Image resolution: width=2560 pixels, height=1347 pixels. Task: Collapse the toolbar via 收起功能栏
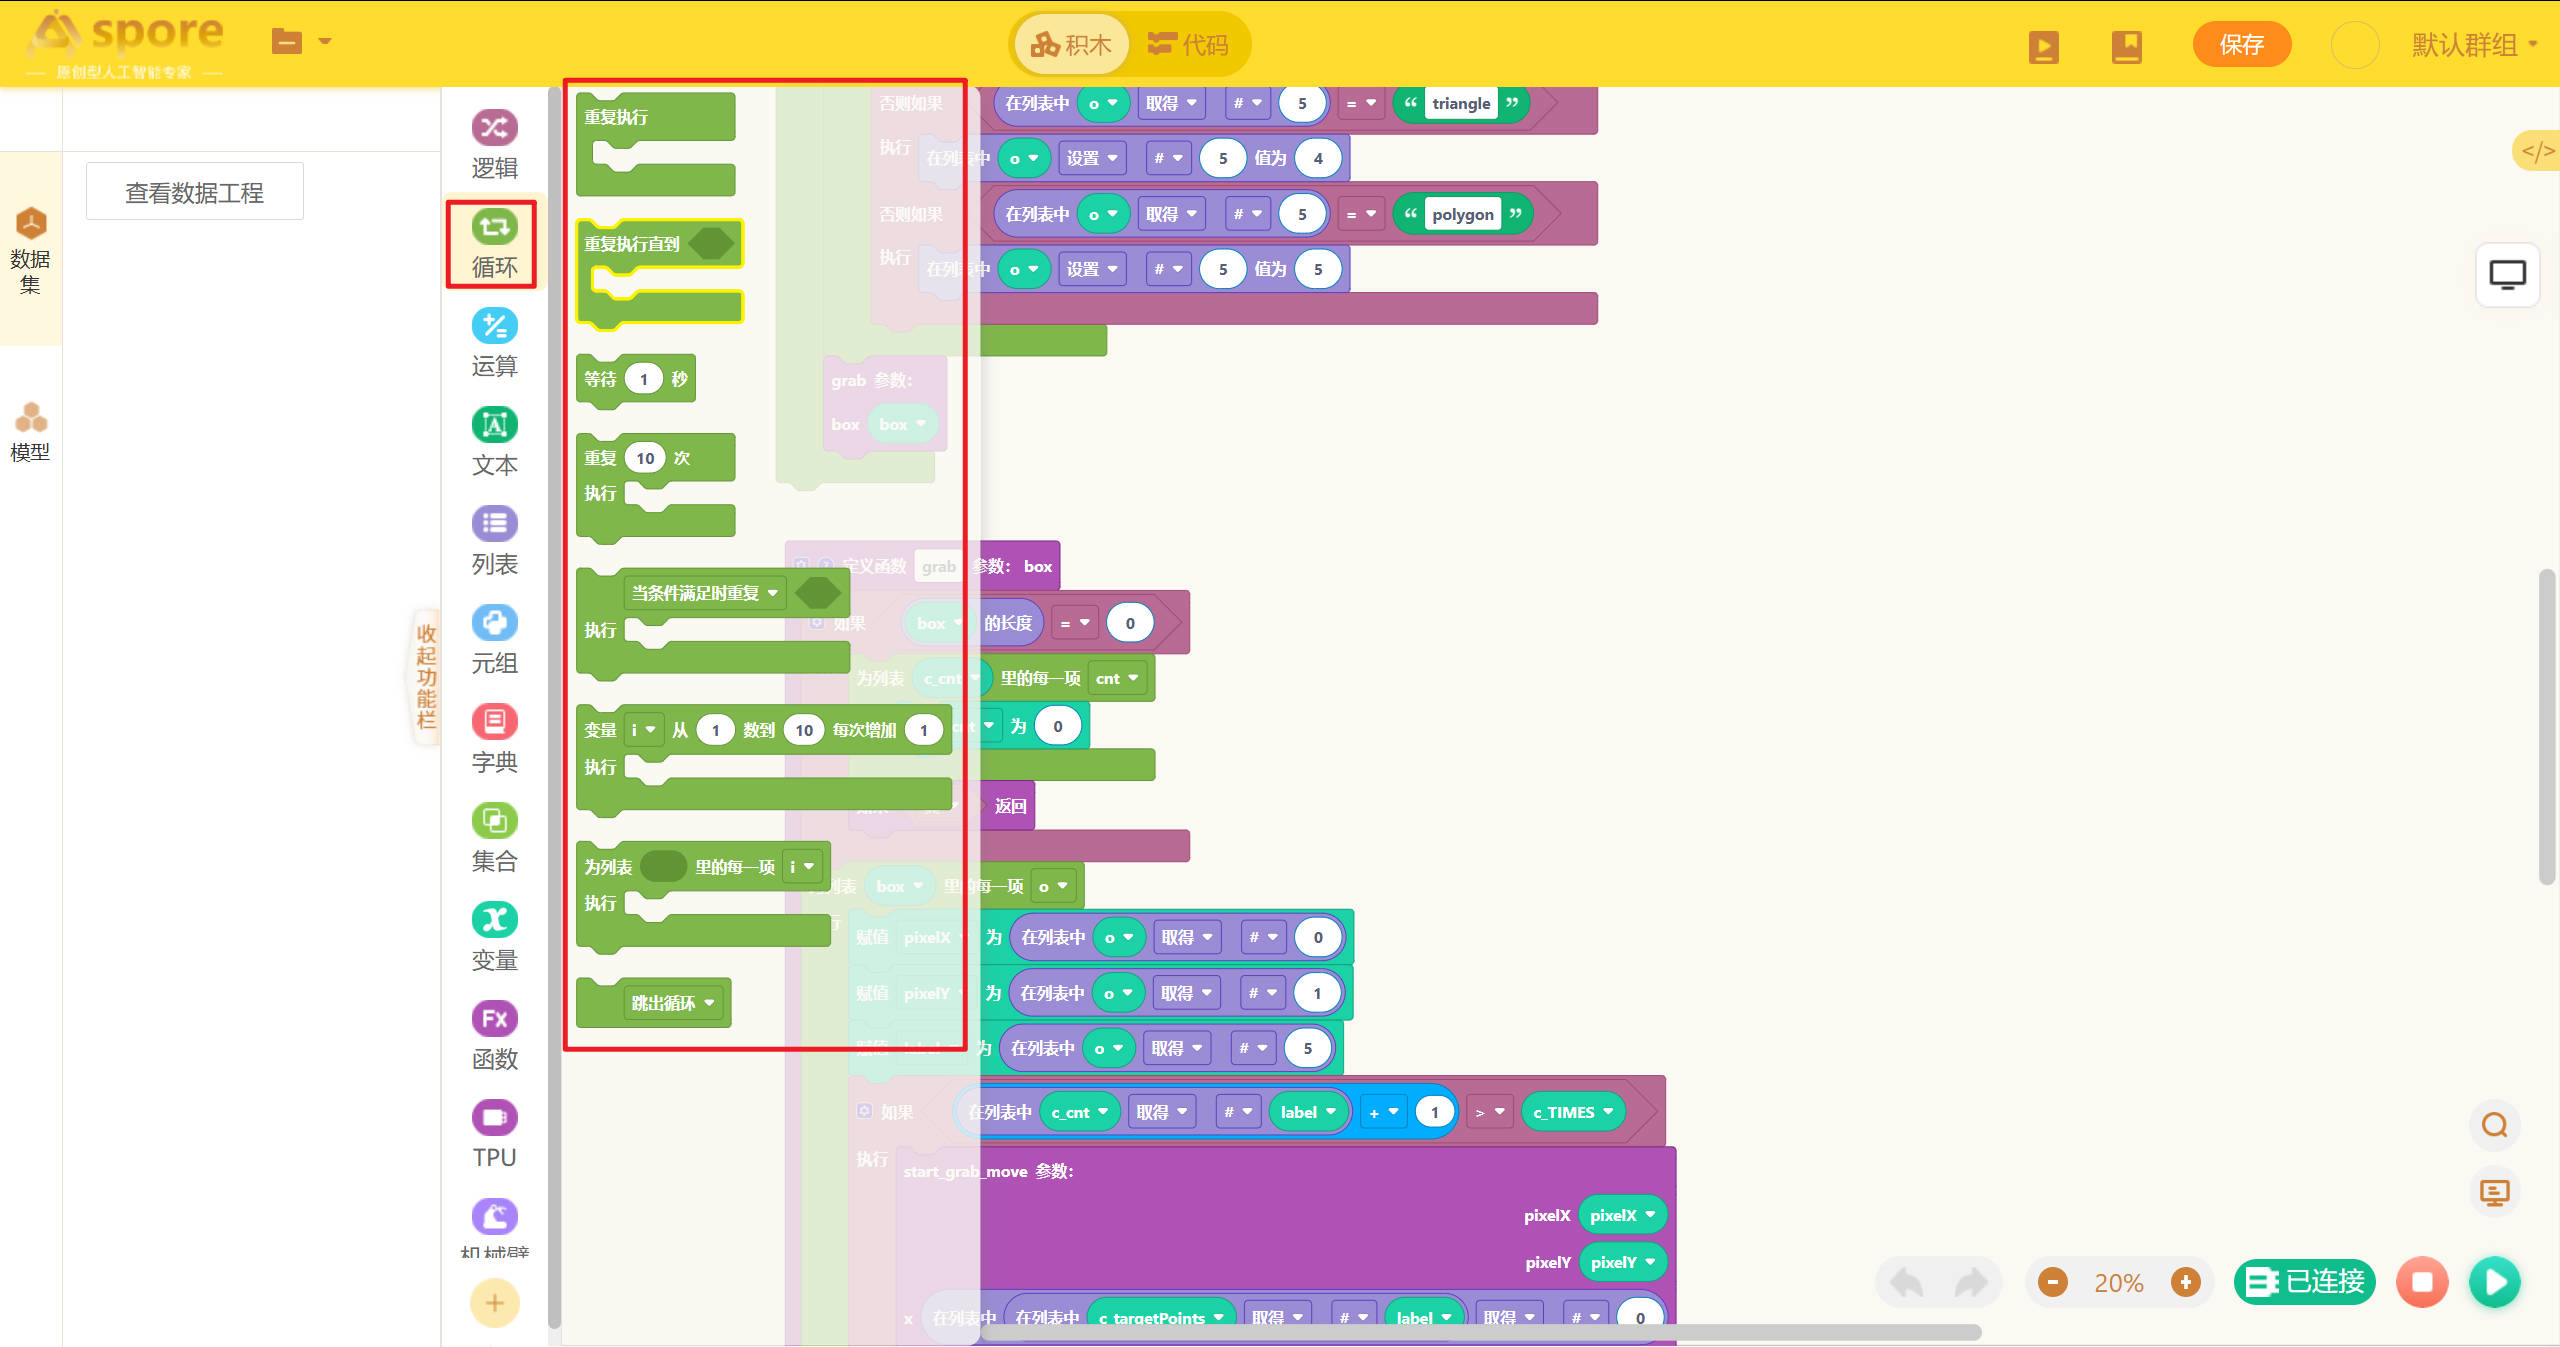click(426, 677)
